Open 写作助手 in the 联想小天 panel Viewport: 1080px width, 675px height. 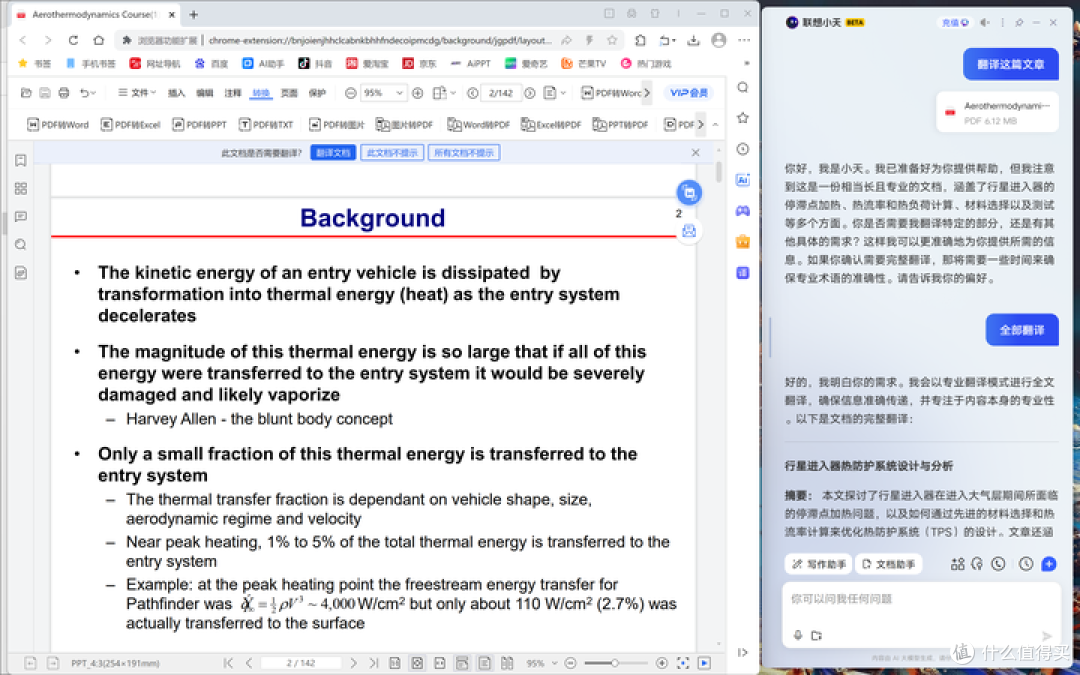point(818,564)
